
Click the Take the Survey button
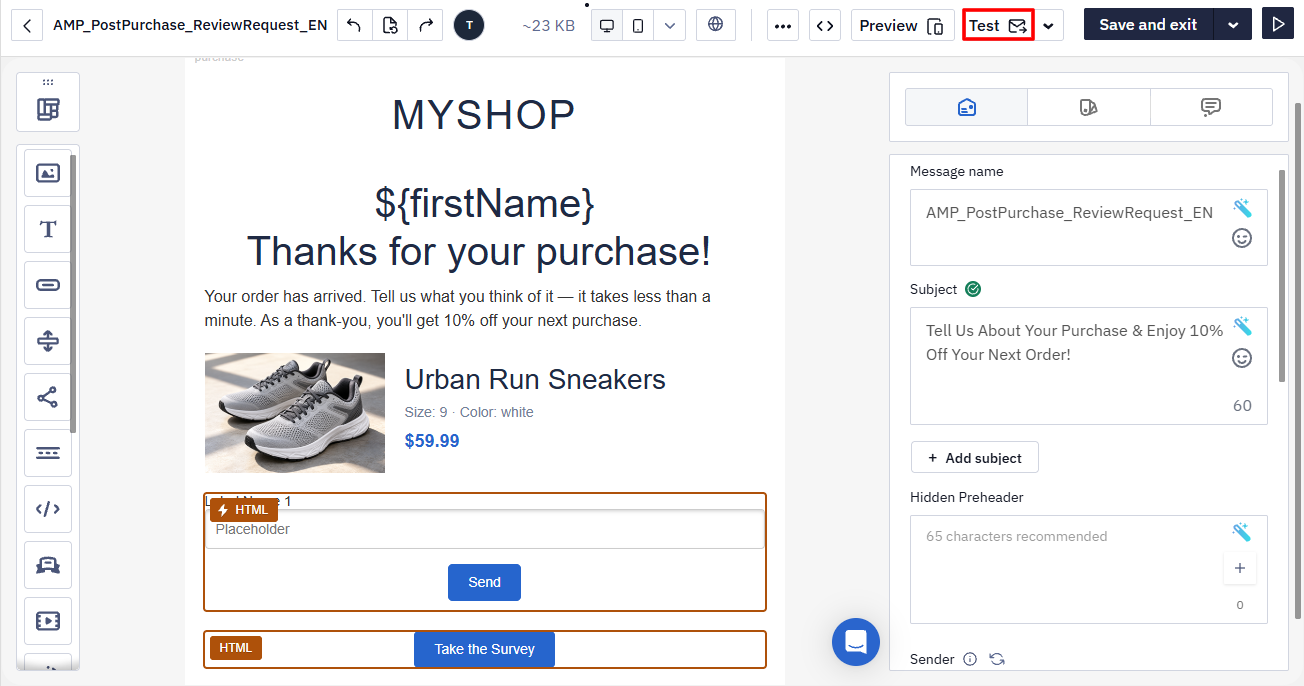(484, 649)
